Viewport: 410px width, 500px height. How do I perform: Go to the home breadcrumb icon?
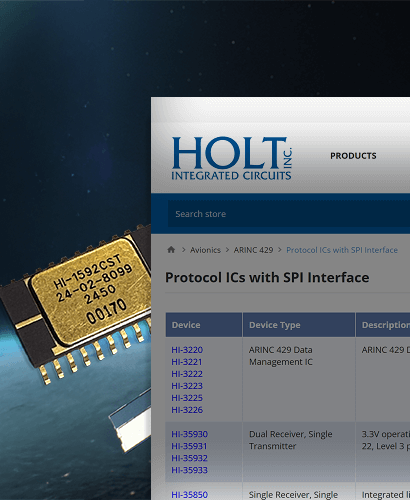171,250
